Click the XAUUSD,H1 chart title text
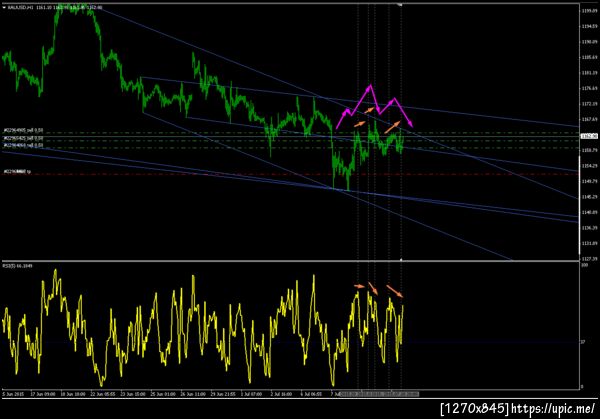 pyautogui.click(x=20, y=7)
